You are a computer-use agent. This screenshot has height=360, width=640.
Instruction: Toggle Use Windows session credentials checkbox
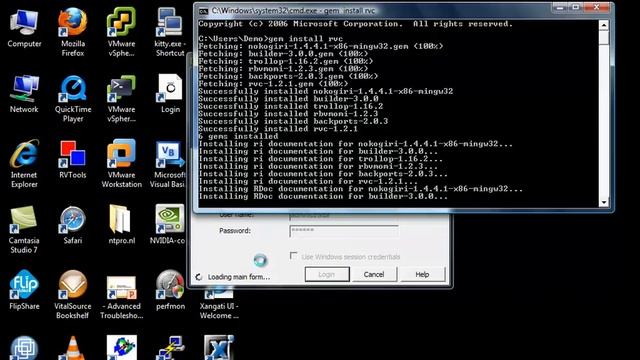pyautogui.click(x=293, y=256)
